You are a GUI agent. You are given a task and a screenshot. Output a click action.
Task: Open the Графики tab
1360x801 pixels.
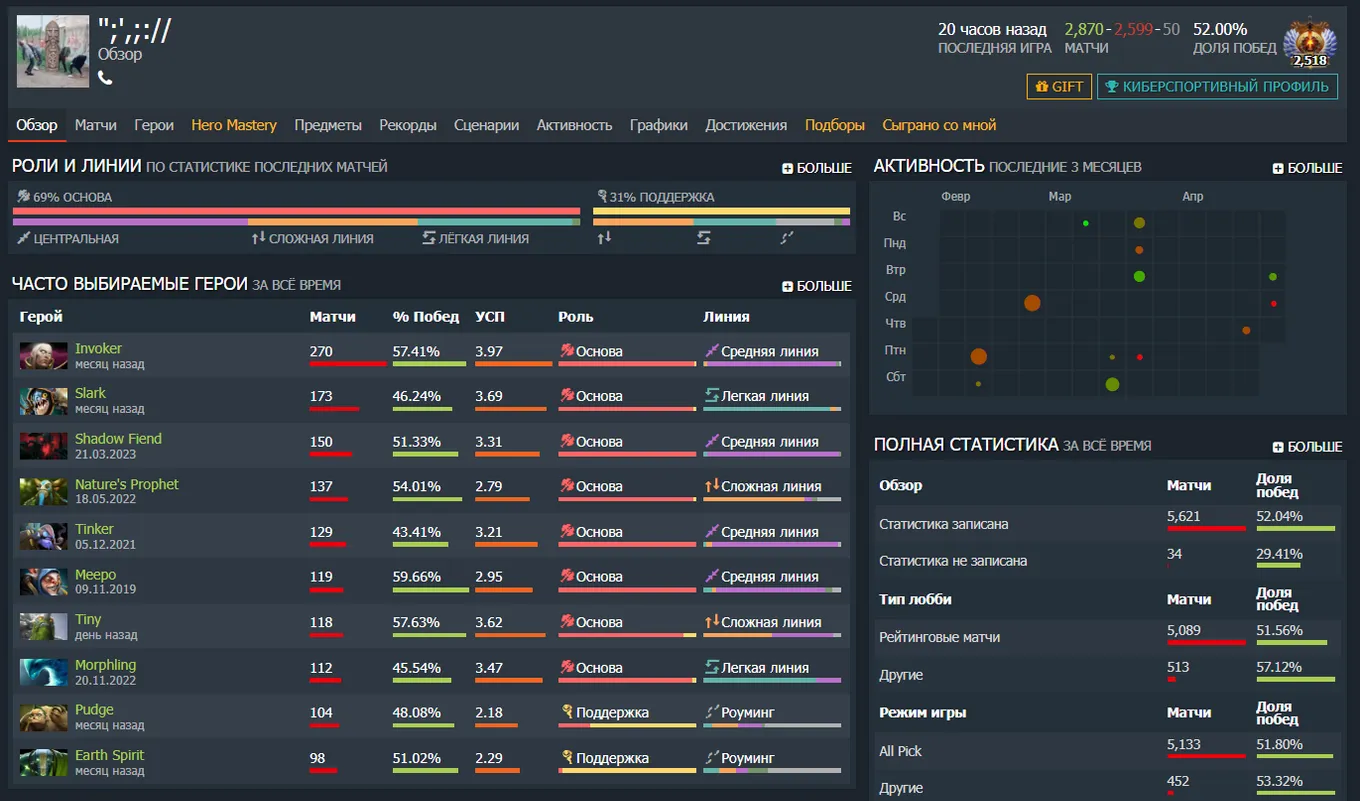[658, 125]
